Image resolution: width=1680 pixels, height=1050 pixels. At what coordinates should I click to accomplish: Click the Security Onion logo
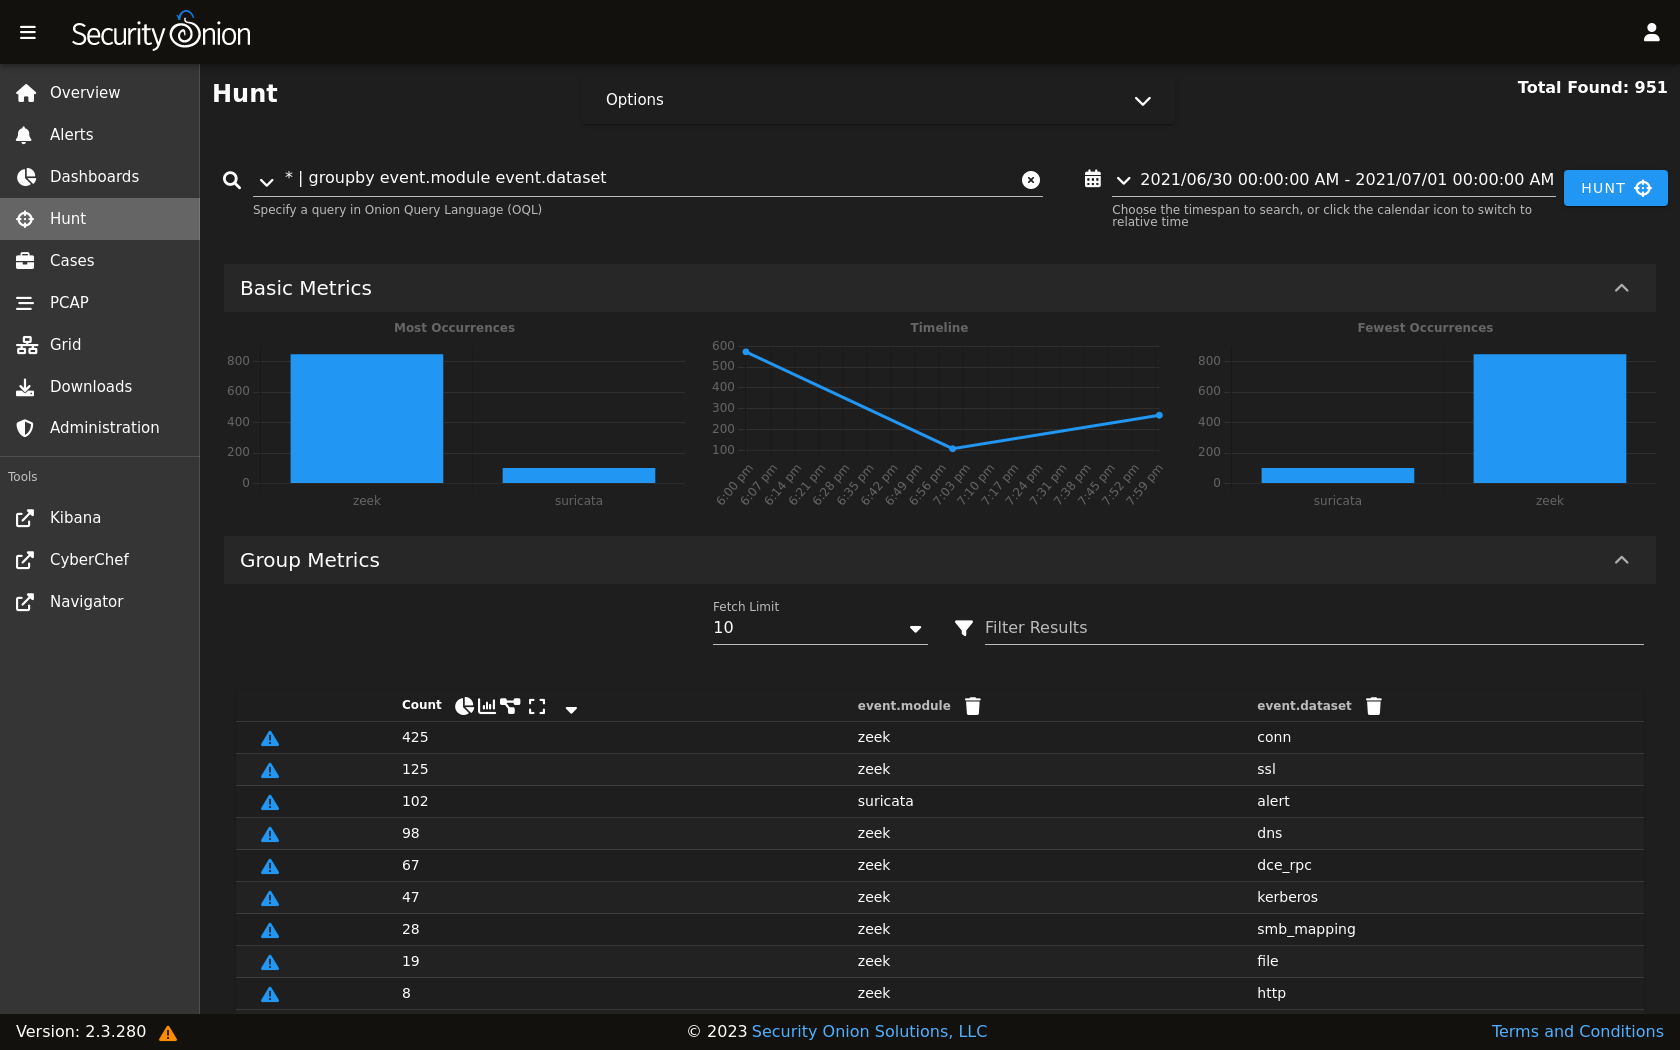pos(161,32)
